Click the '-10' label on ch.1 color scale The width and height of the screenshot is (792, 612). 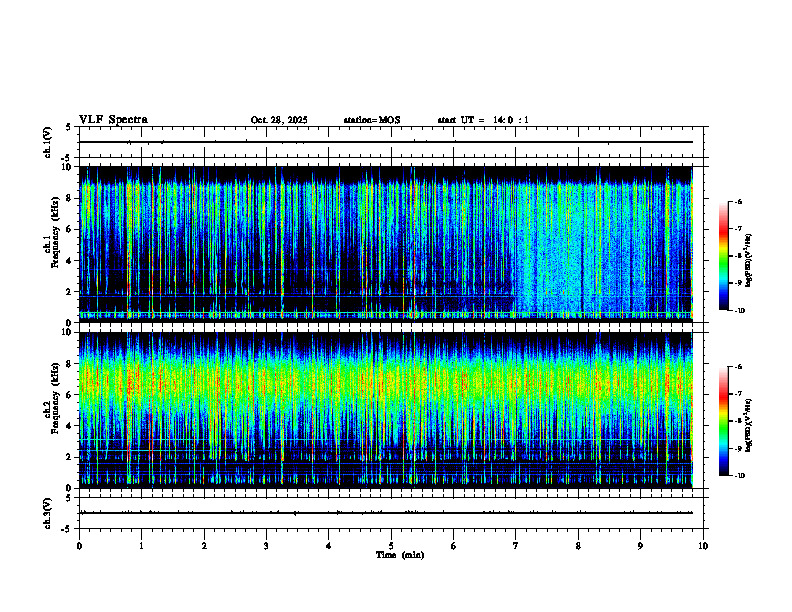739,311
